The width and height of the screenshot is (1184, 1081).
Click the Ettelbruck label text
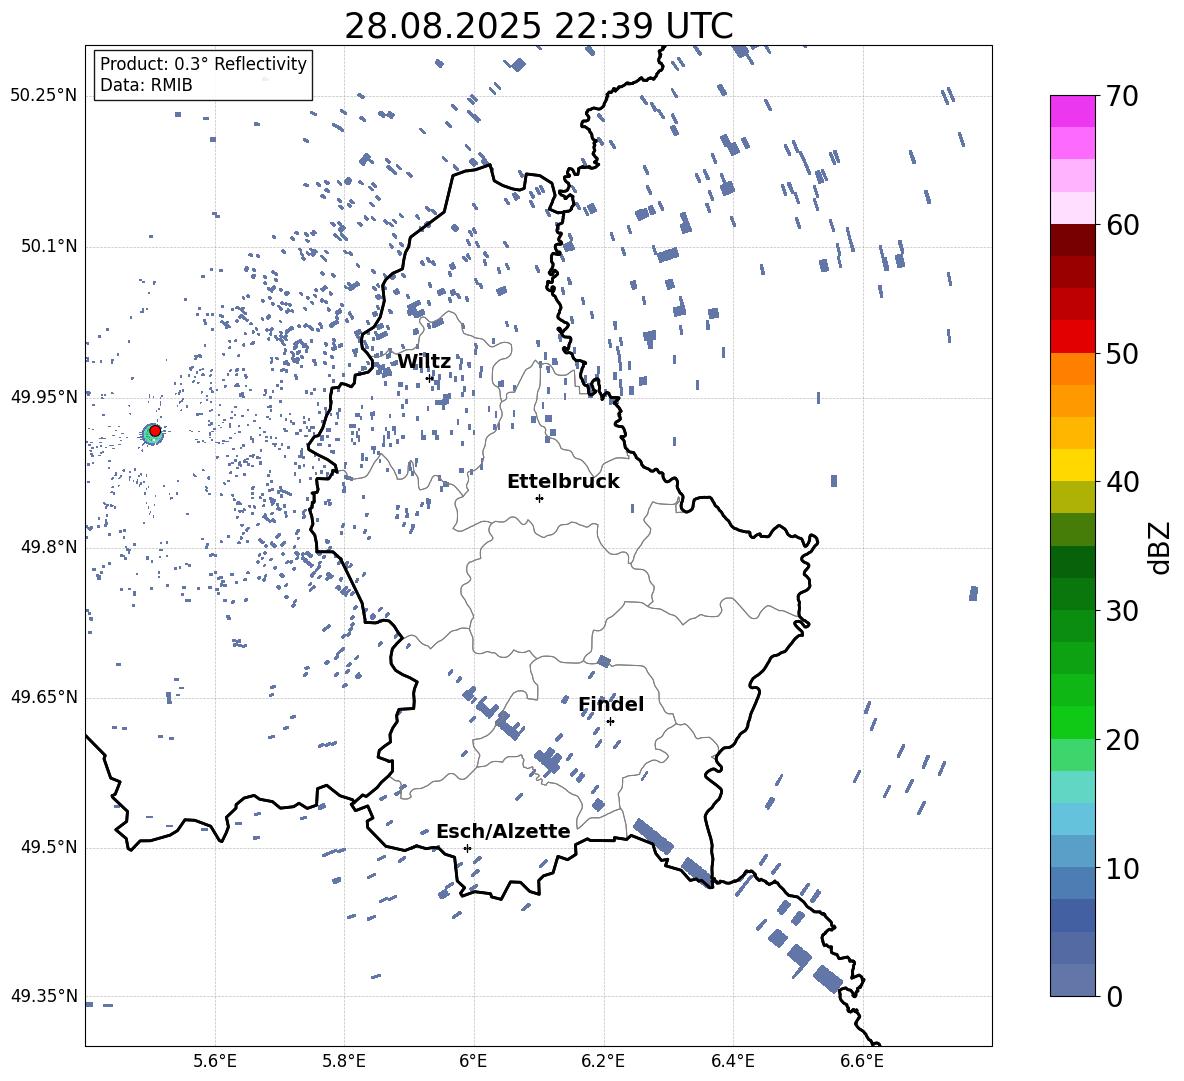563,482
